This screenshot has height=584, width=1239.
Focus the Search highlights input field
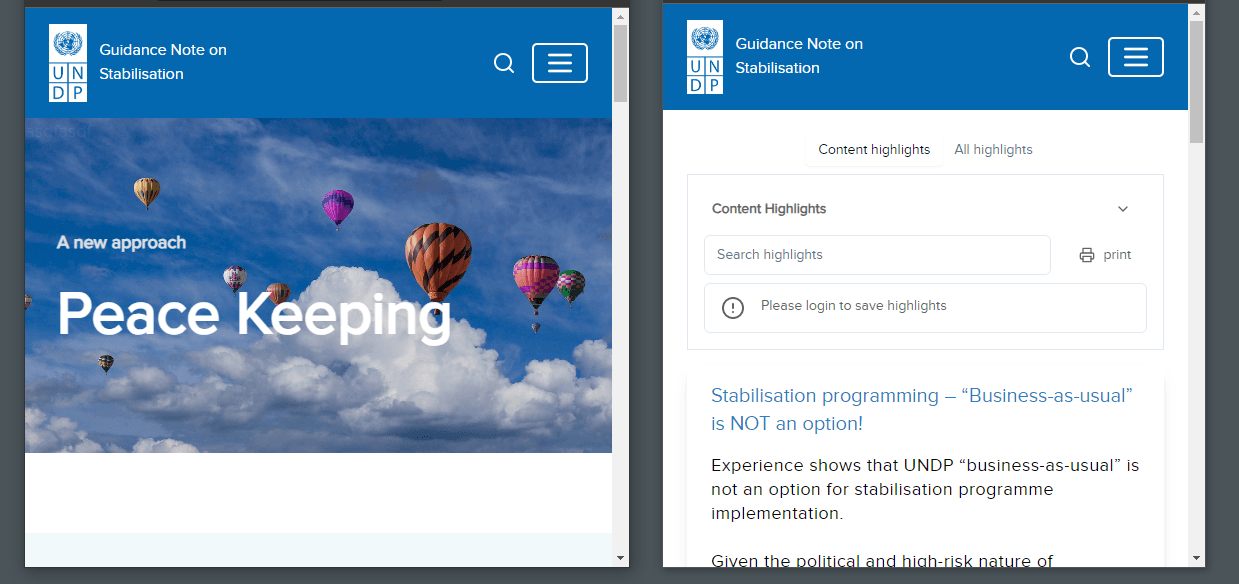(877, 255)
